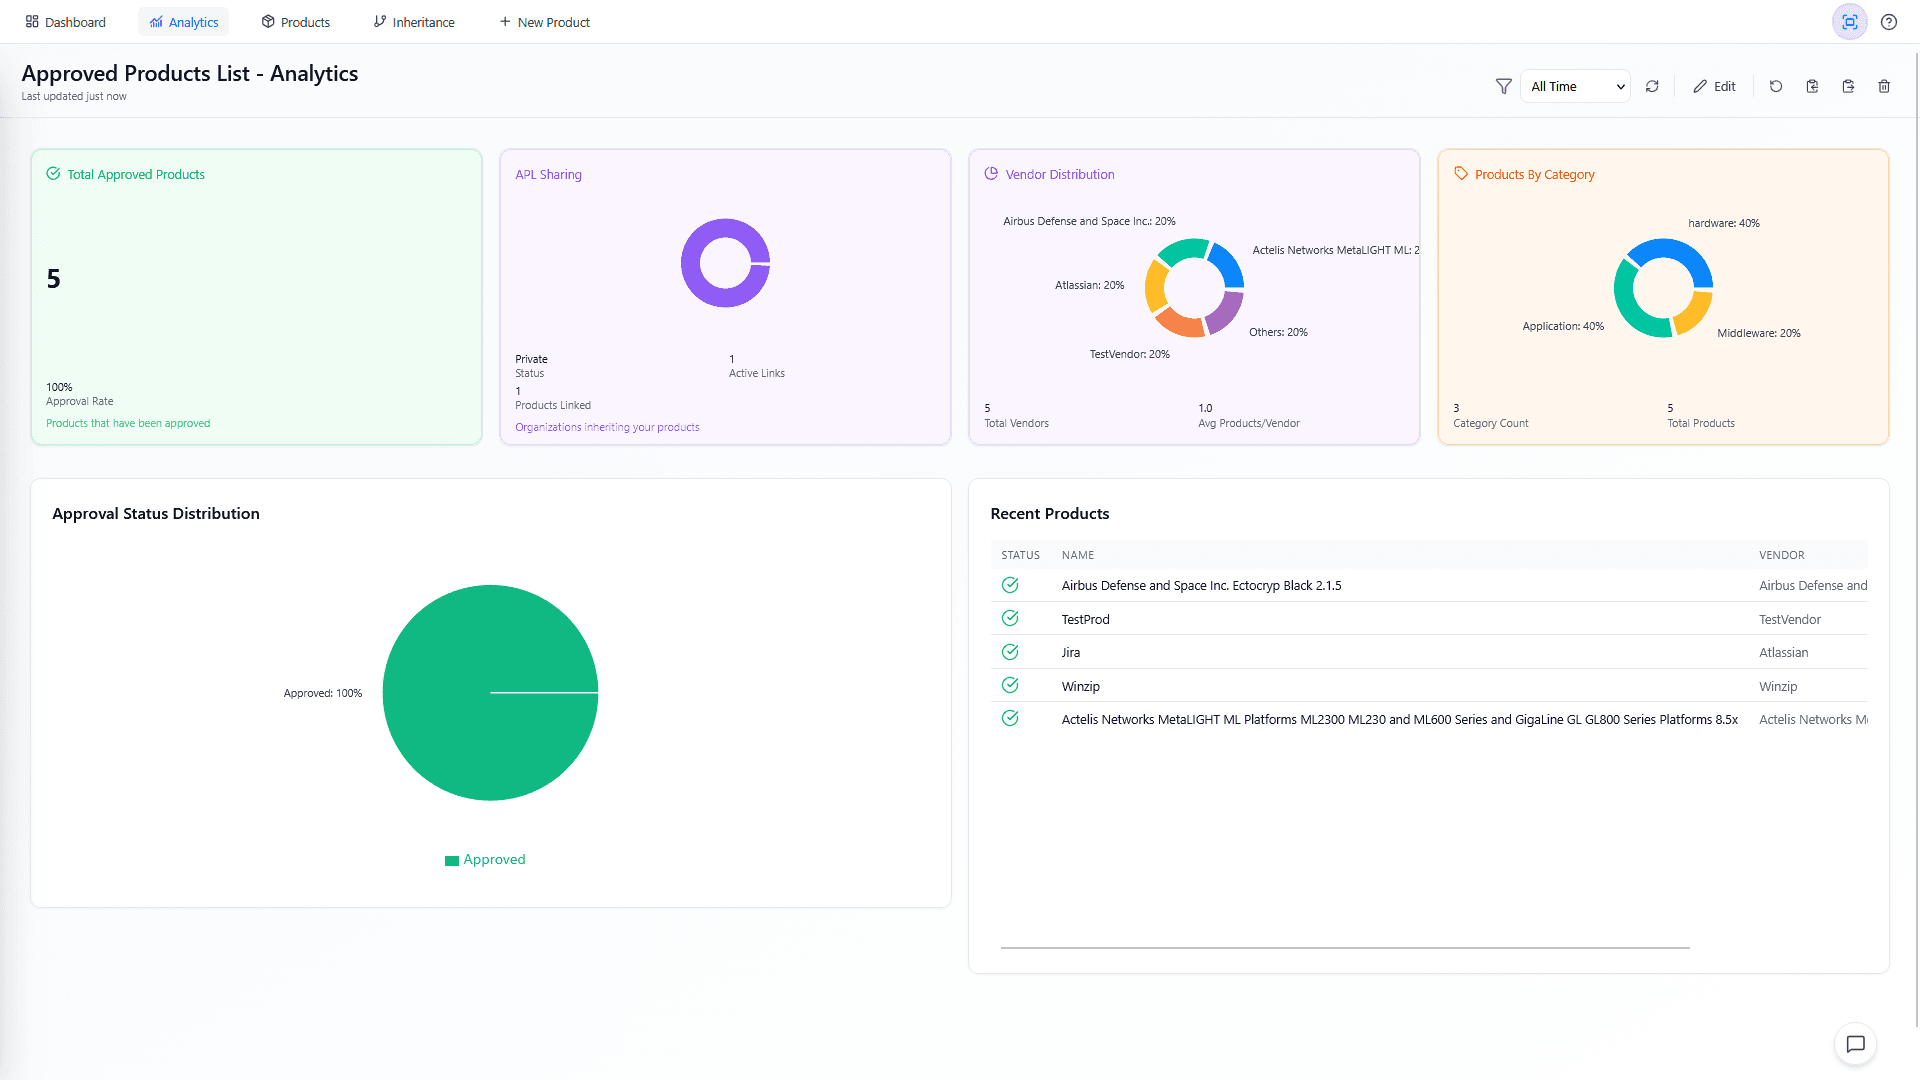1920x1080 pixels.
Task: Export data using the clipboard export icon
Action: (x=1849, y=86)
